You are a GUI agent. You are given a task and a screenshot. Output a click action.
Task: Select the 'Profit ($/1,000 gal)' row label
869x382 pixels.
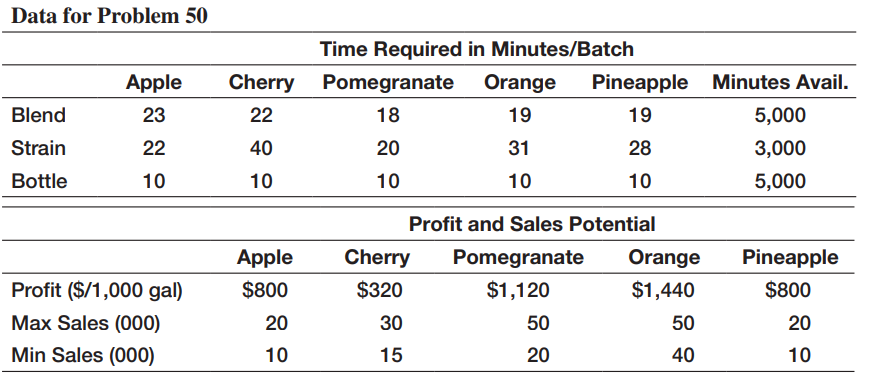click(x=97, y=291)
